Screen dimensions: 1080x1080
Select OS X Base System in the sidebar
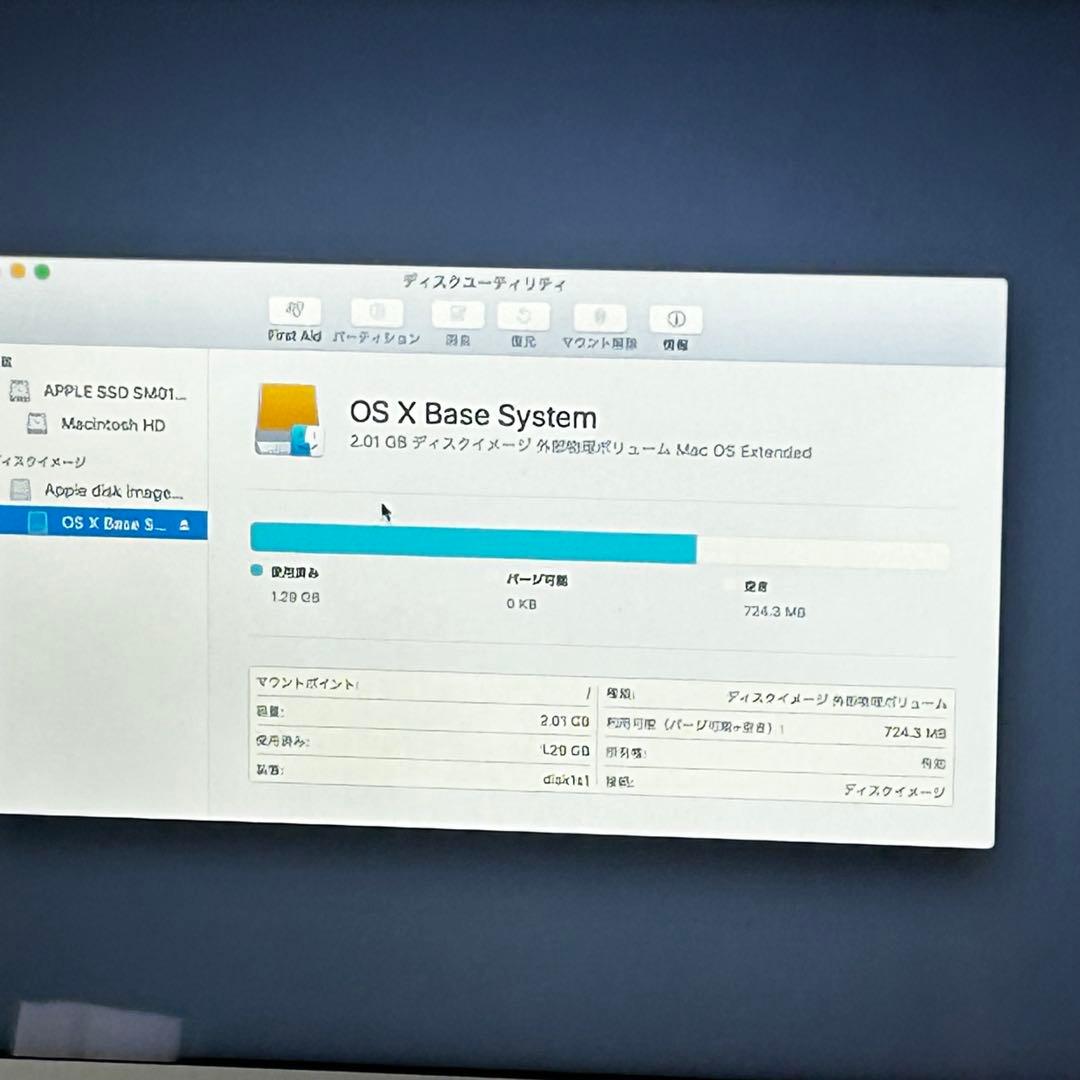103,524
